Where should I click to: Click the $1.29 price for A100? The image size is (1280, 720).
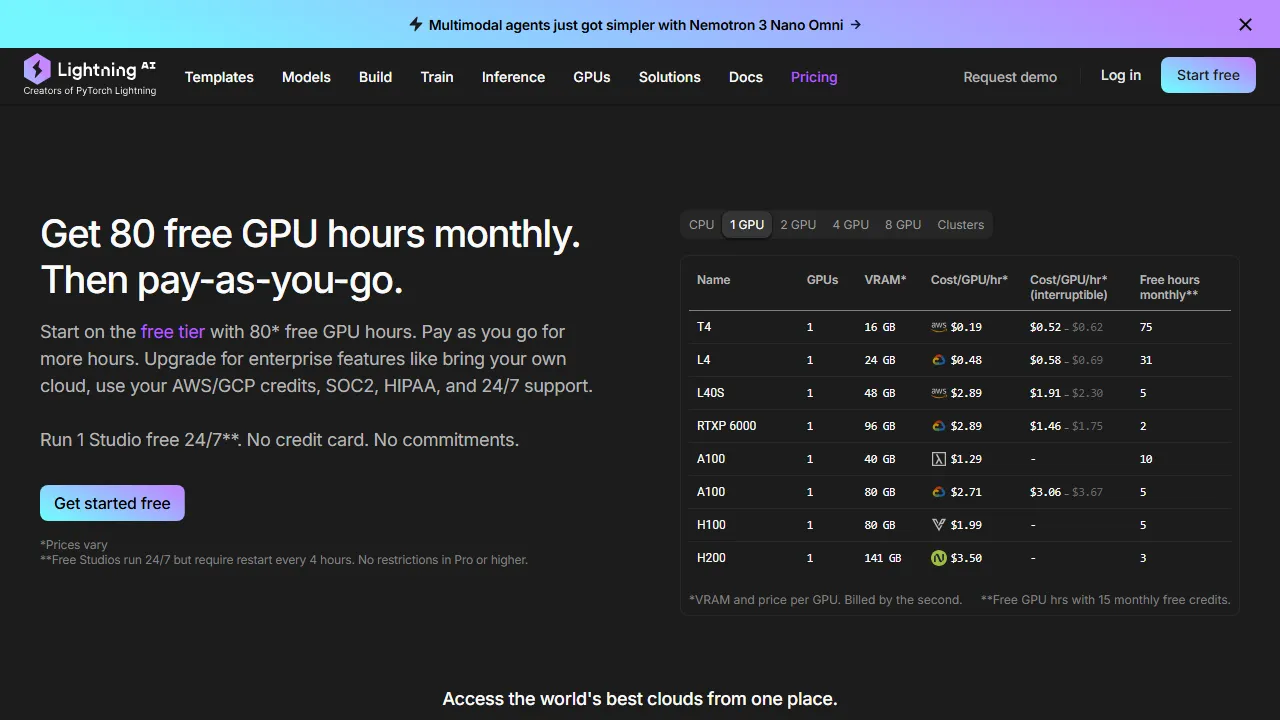966,459
